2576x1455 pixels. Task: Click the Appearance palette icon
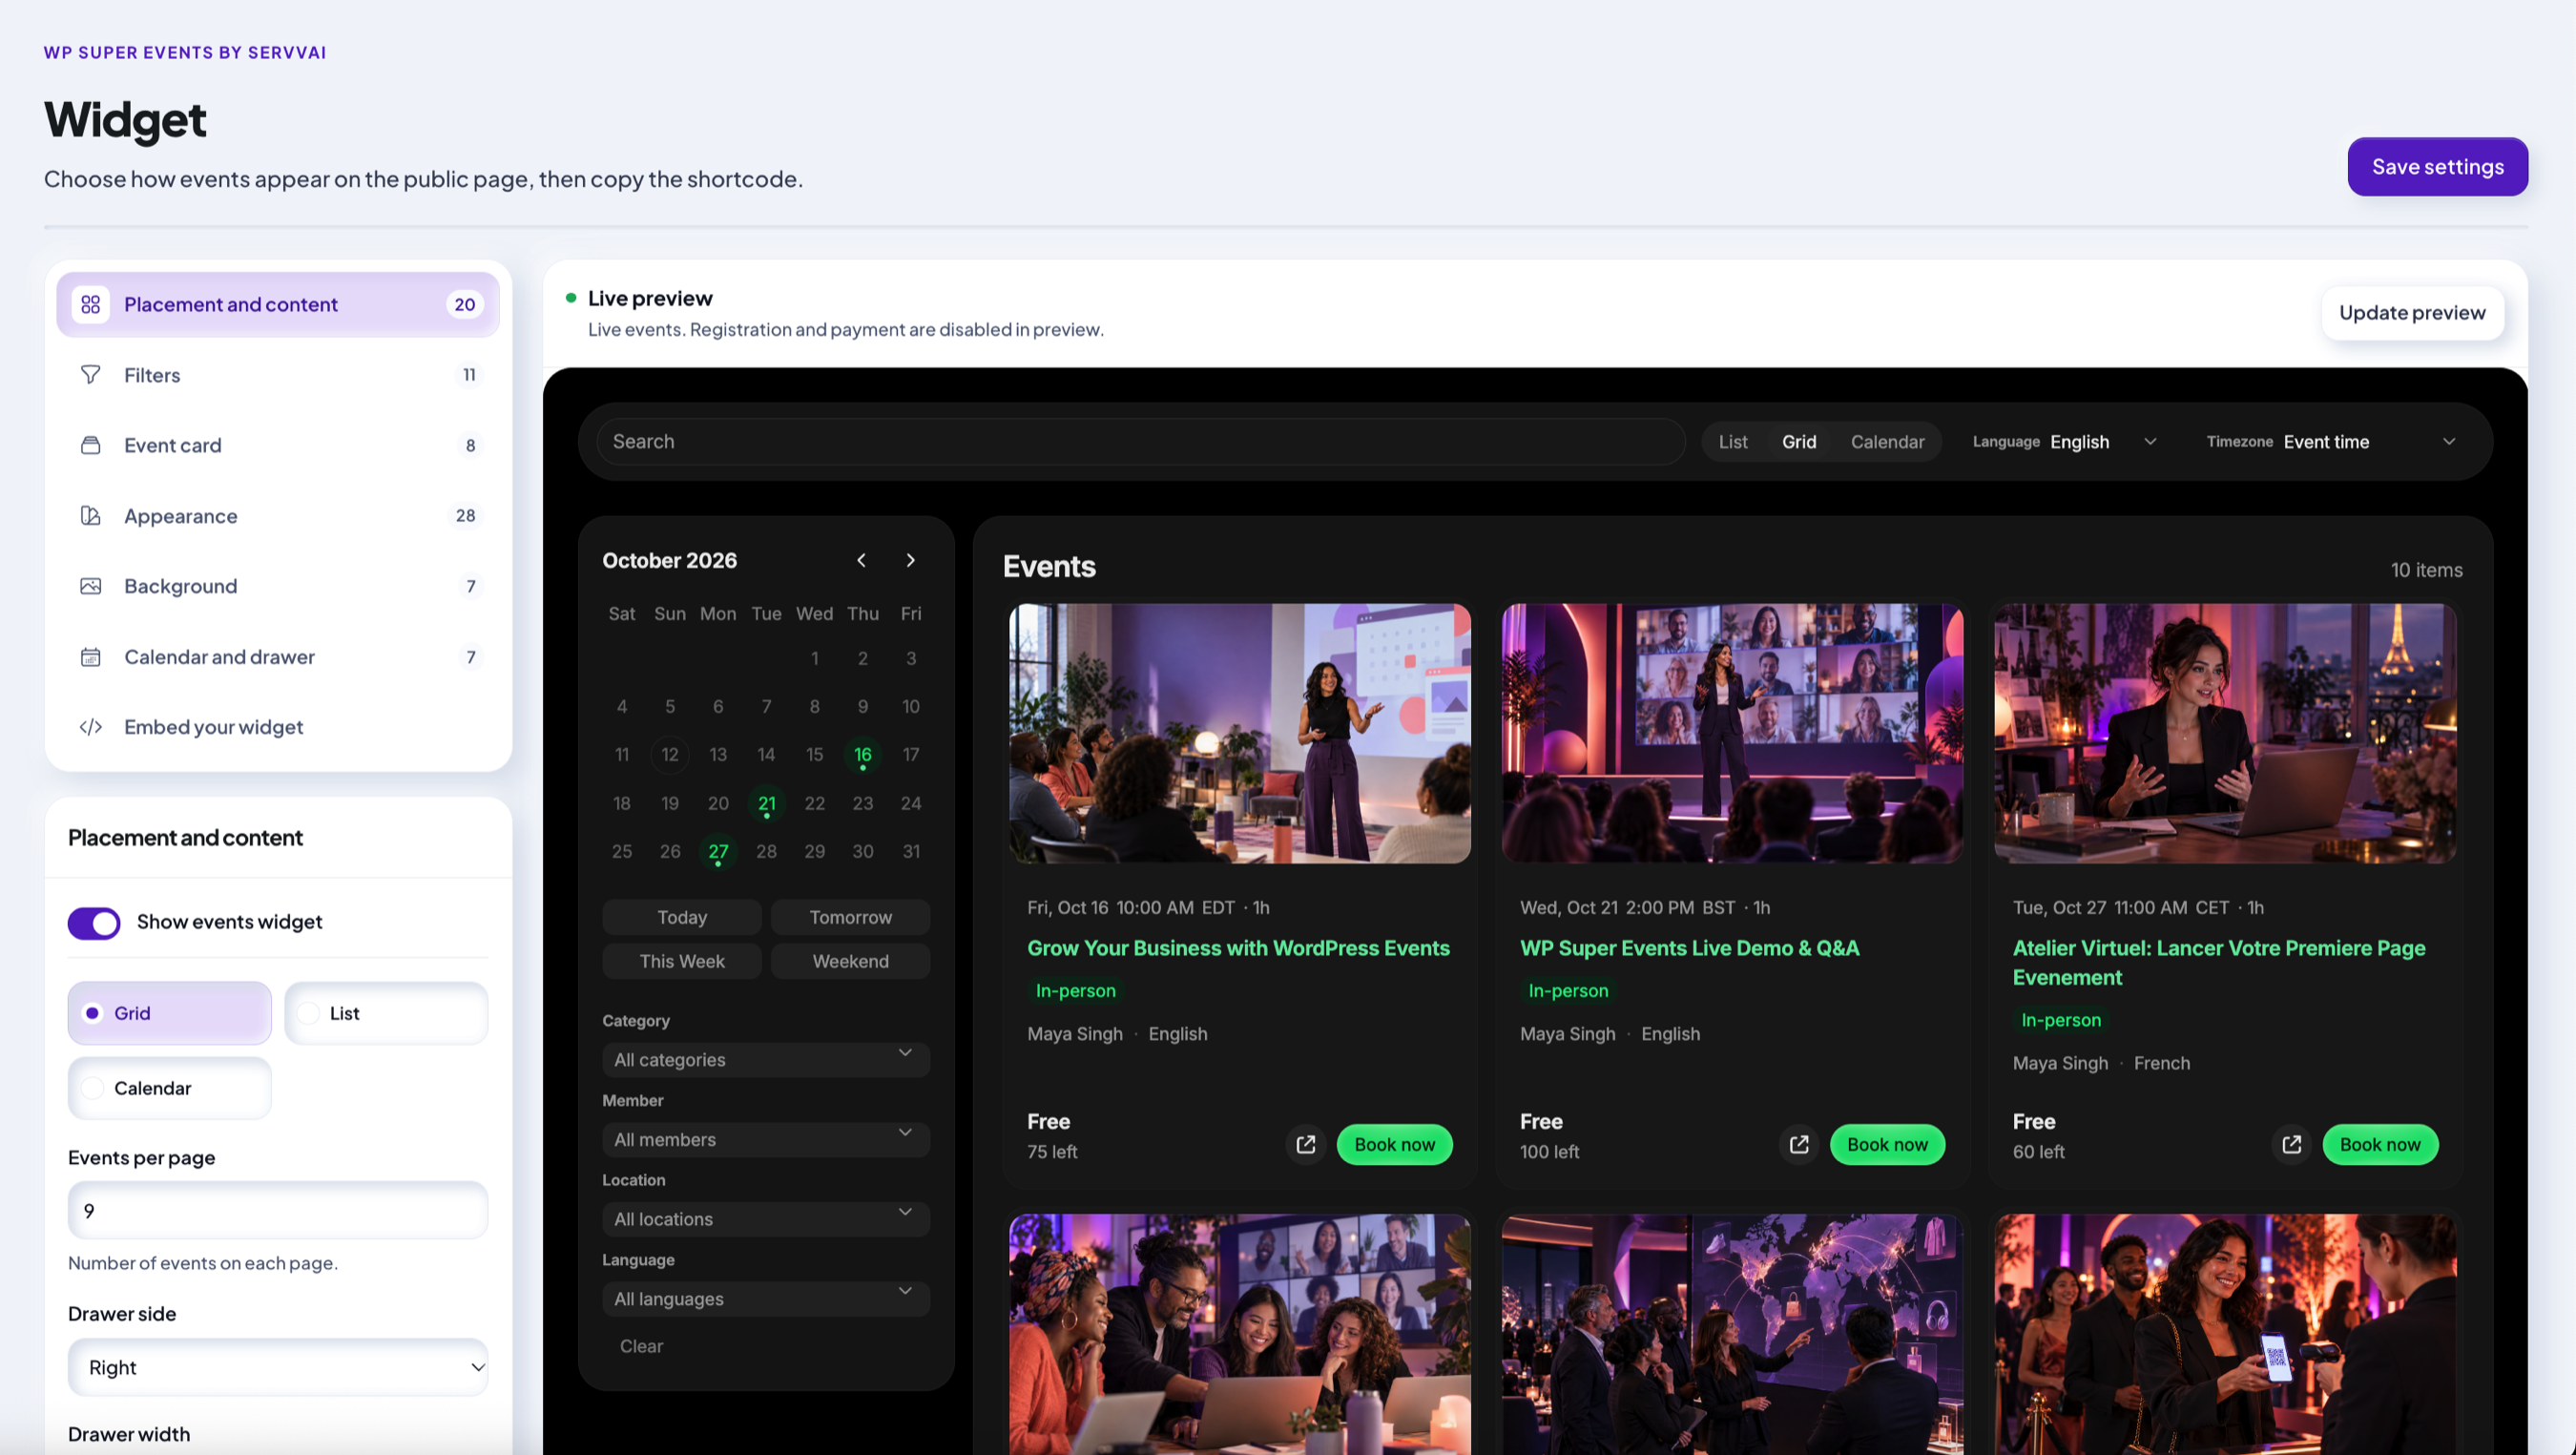point(90,516)
